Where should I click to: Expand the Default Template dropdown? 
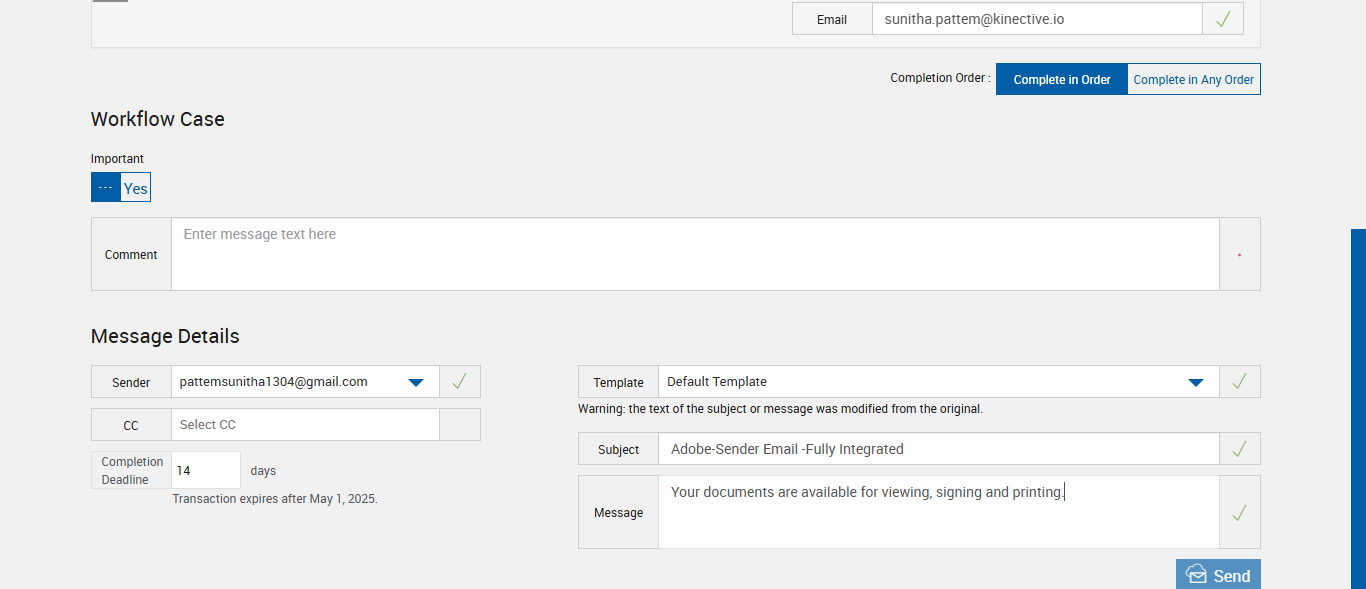pos(1194,382)
